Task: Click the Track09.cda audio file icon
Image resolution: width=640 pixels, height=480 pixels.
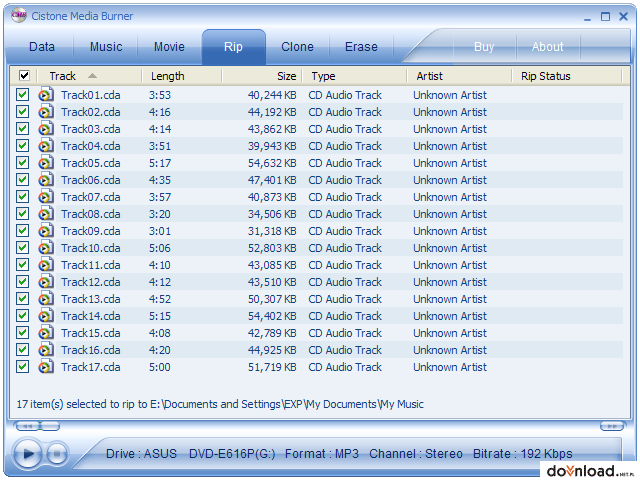Action: [x=46, y=231]
